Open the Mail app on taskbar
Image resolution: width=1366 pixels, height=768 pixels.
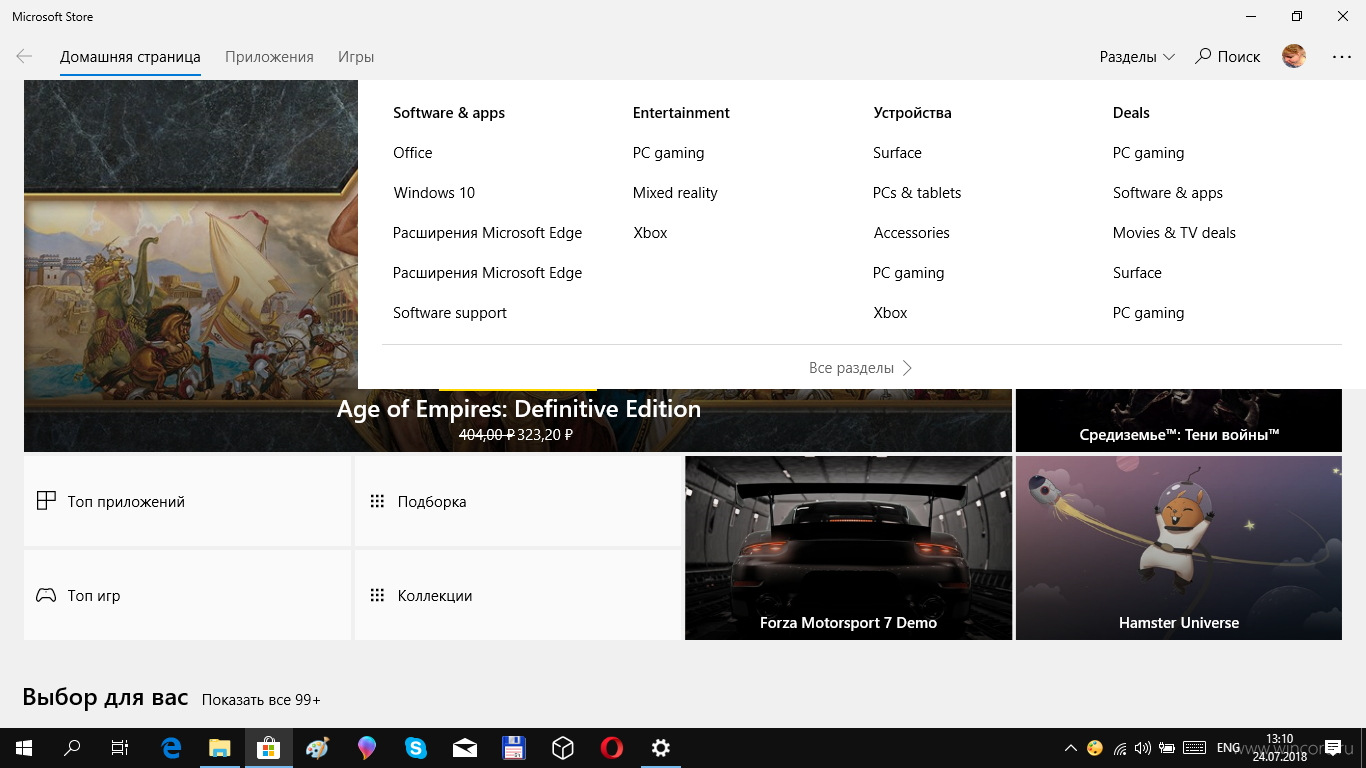click(464, 747)
